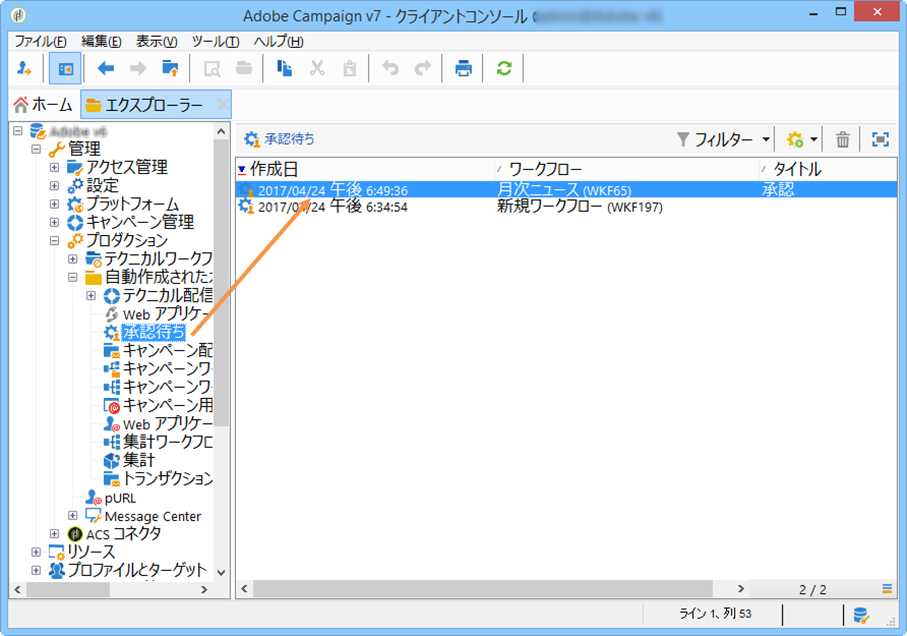Close the エクスプローラー tab
Viewport: 907px width, 636px height.
(x=223, y=105)
